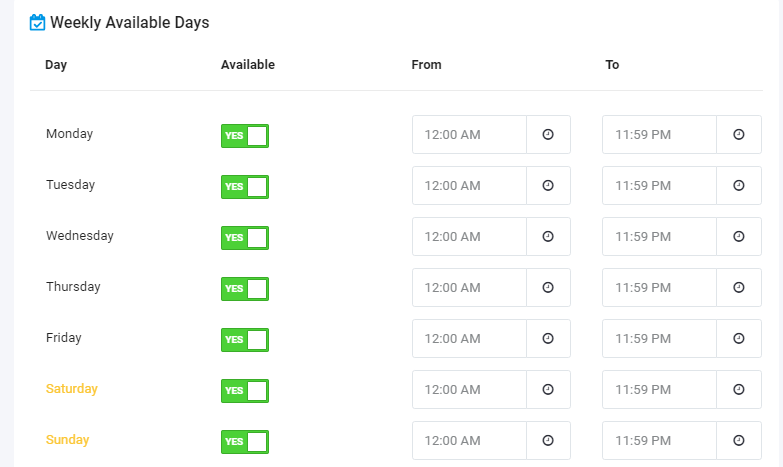The height and width of the screenshot is (467, 783).
Task: Disable Wednesday availability toggle
Action: [x=245, y=238]
